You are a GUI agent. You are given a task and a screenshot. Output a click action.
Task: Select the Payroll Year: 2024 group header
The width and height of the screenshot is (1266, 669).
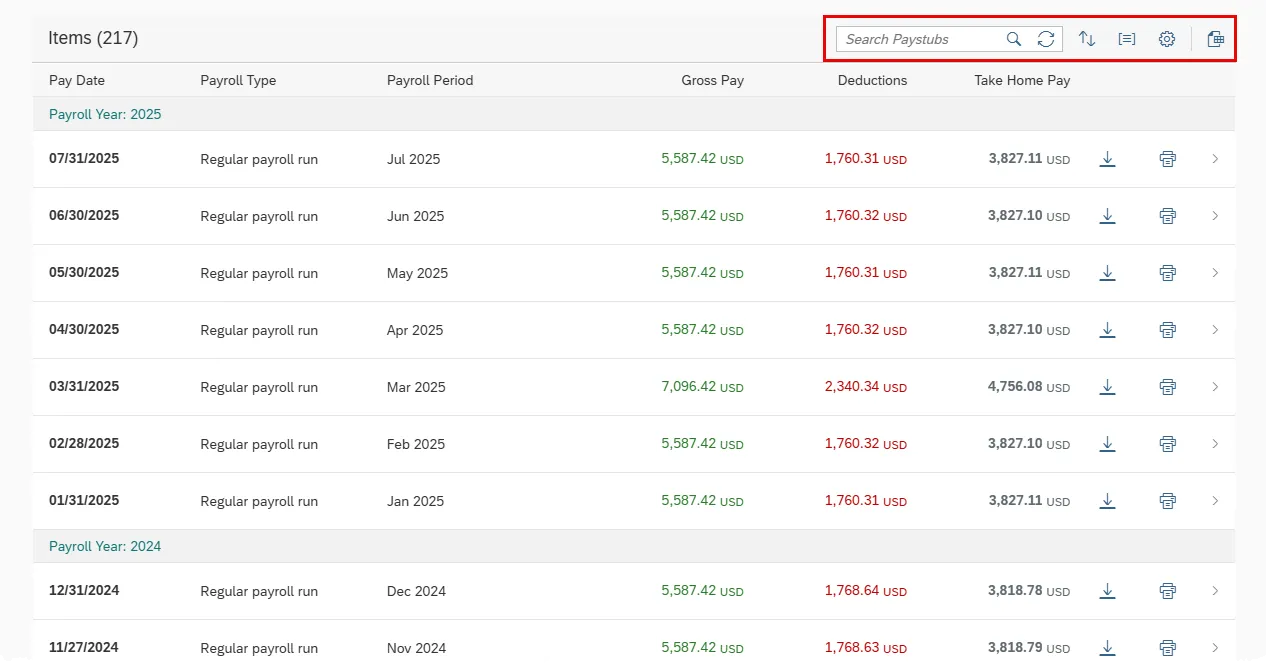click(105, 546)
